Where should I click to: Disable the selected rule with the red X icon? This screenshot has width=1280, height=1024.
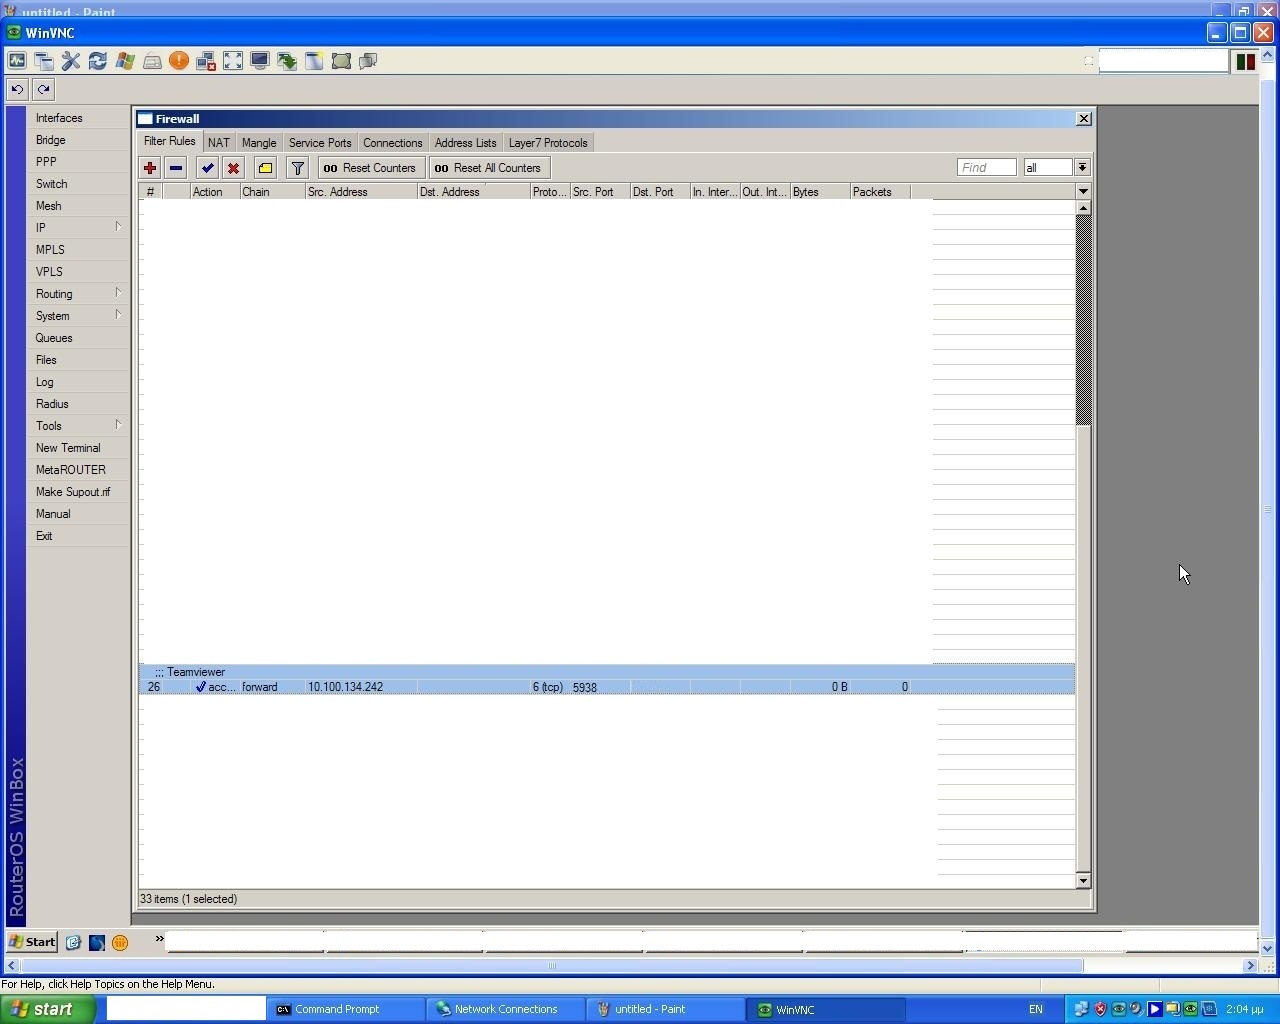(x=233, y=168)
